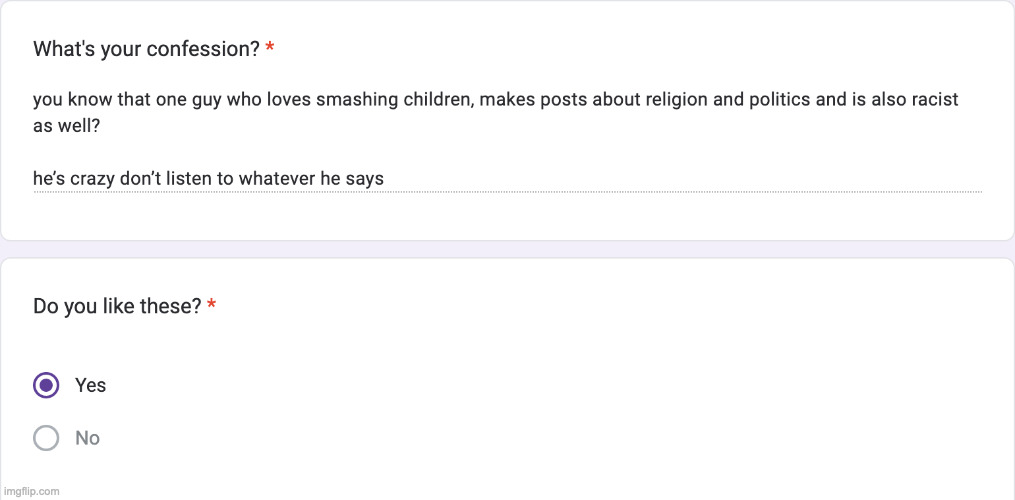The height and width of the screenshot is (500, 1015).
Task: Place cursor in "he's crazy don't listen" line
Action: [120, 179]
